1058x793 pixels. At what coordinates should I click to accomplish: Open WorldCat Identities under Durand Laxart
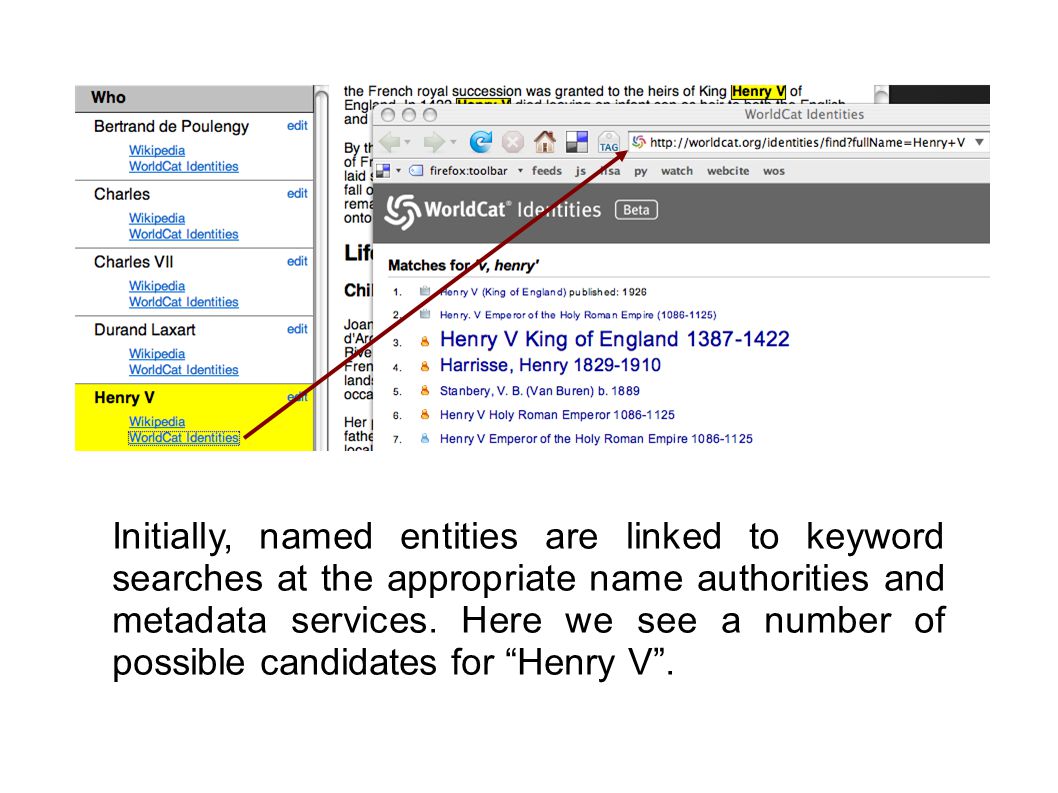184,370
